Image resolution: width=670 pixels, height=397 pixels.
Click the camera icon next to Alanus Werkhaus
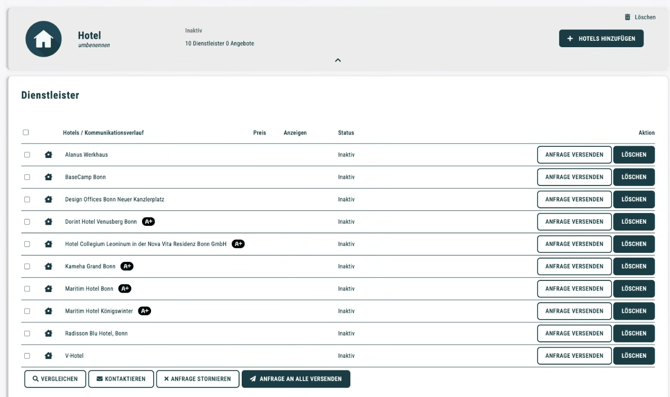(48, 155)
